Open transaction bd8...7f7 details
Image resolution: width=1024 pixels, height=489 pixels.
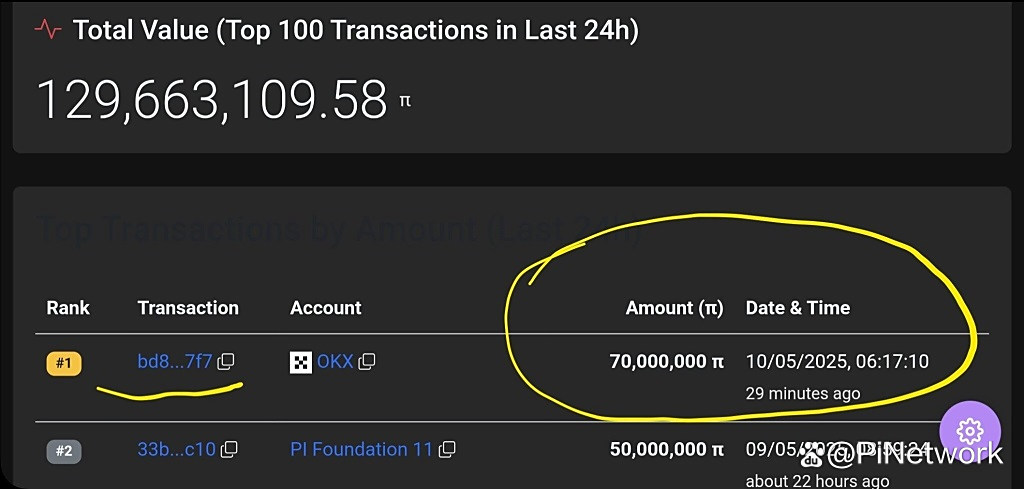(x=175, y=361)
